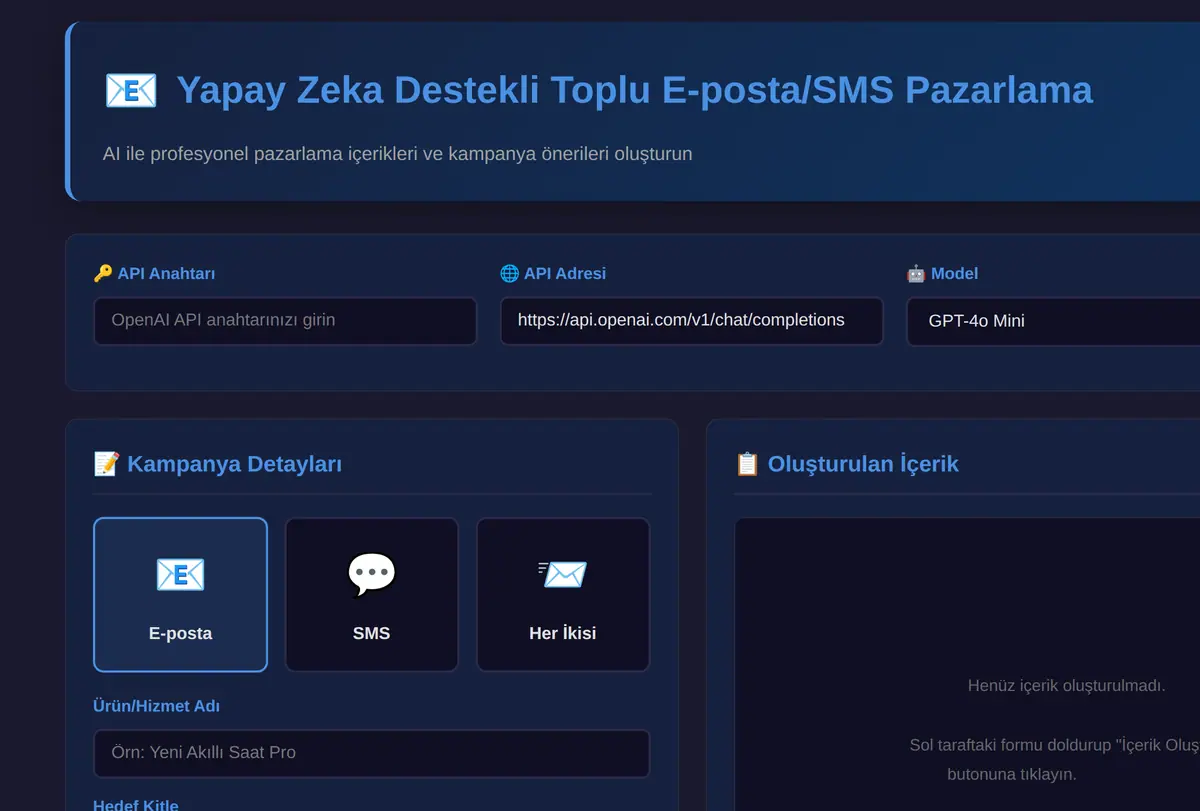Click the key icon beside API Anahtarı
Viewport: 1200px width, 811px height.
(x=103, y=273)
